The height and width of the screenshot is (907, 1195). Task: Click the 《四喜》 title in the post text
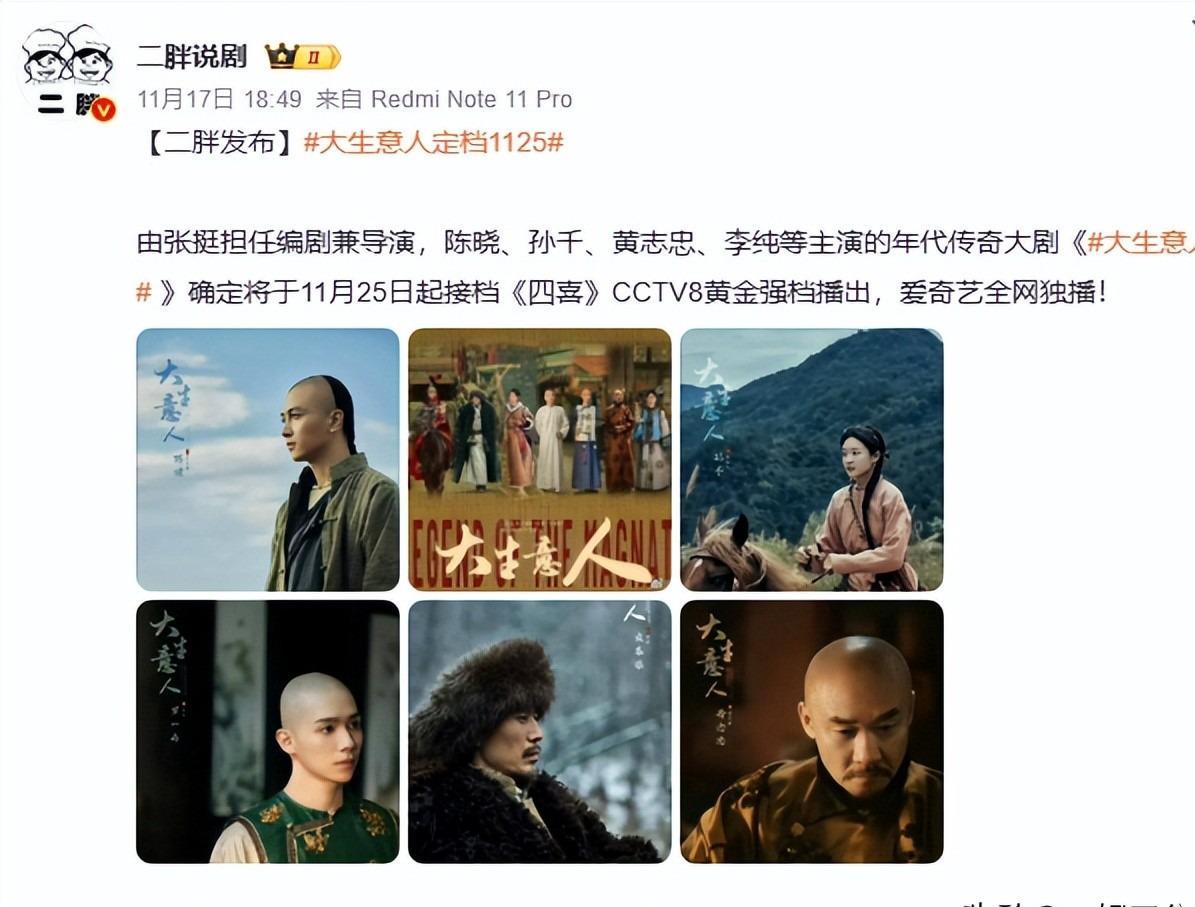click(556, 292)
